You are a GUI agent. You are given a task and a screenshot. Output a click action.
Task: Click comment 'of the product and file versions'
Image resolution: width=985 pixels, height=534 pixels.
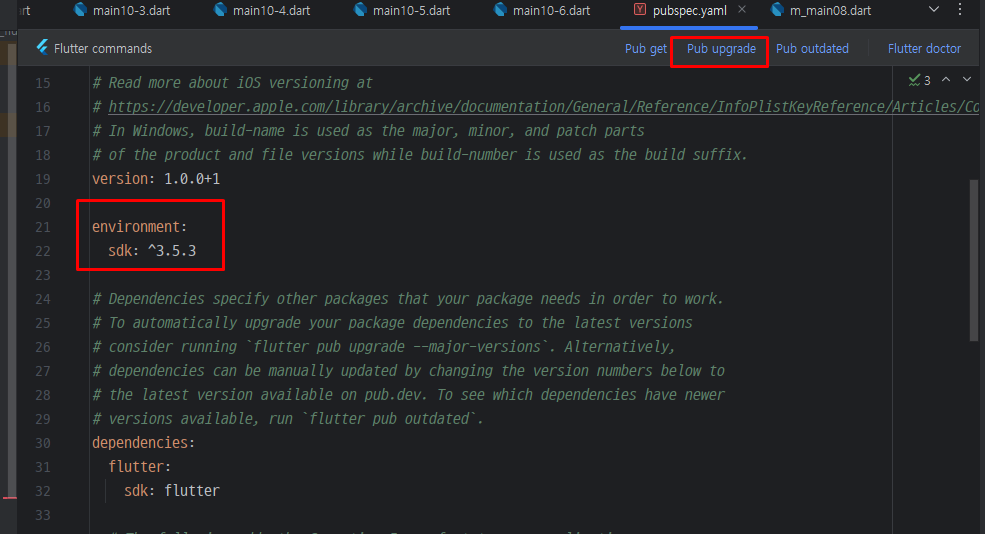coord(420,155)
